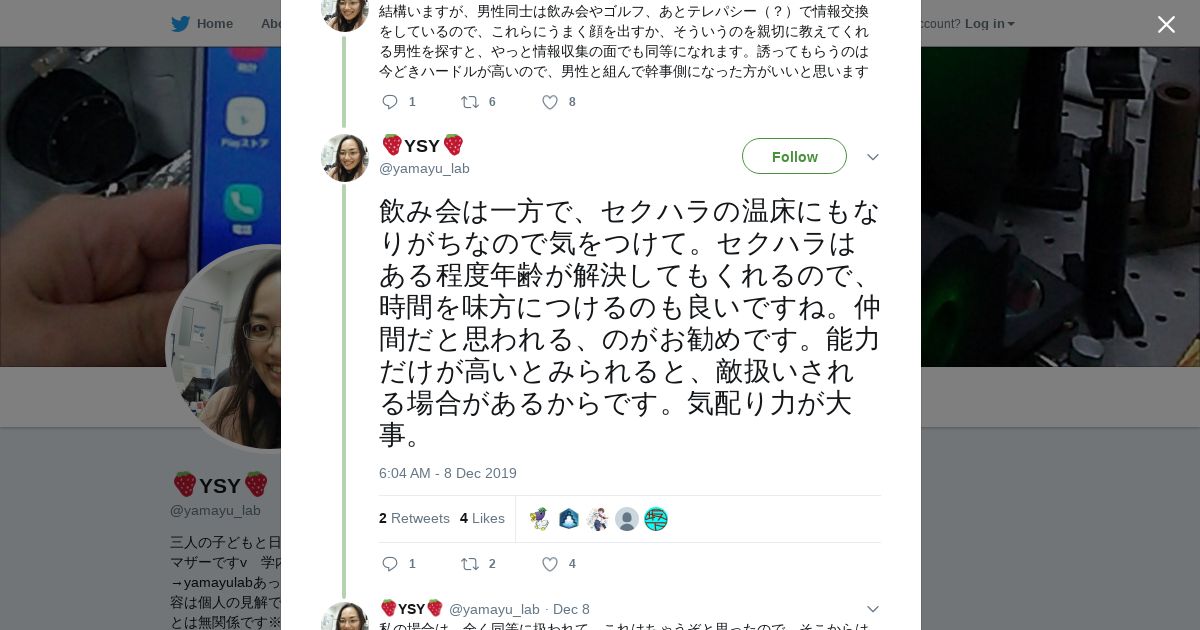Reply to the main tweet
The width and height of the screenshot is (1200, 630).
point(390,564)
